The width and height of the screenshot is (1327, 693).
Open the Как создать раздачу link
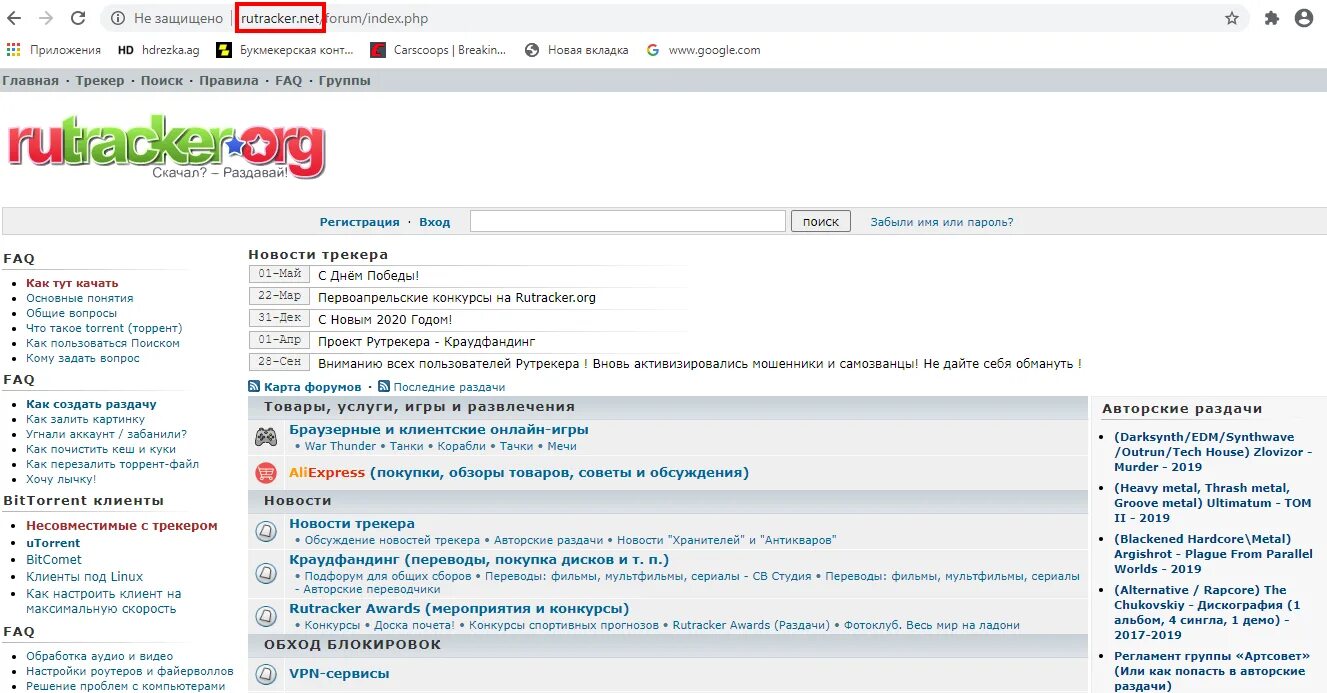tap(91, 404)
